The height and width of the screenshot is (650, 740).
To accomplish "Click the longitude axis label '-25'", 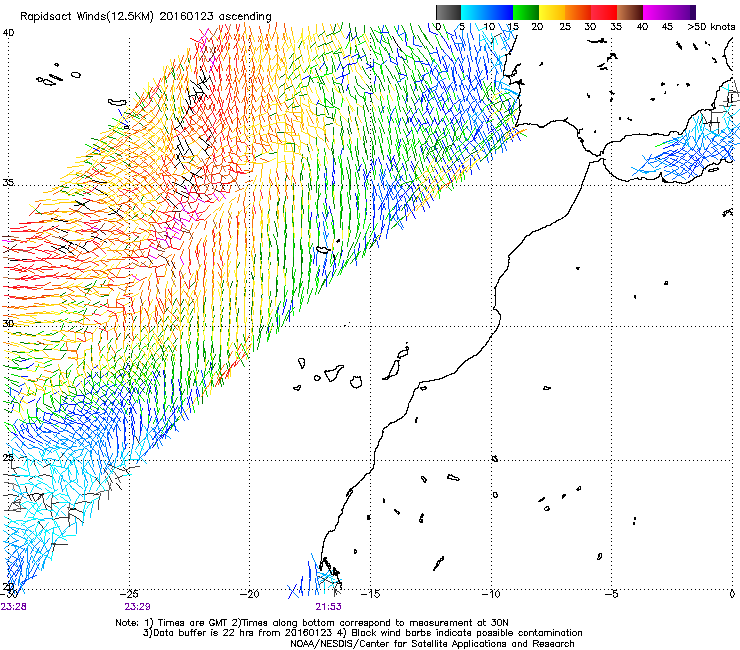I will [129, 594].
